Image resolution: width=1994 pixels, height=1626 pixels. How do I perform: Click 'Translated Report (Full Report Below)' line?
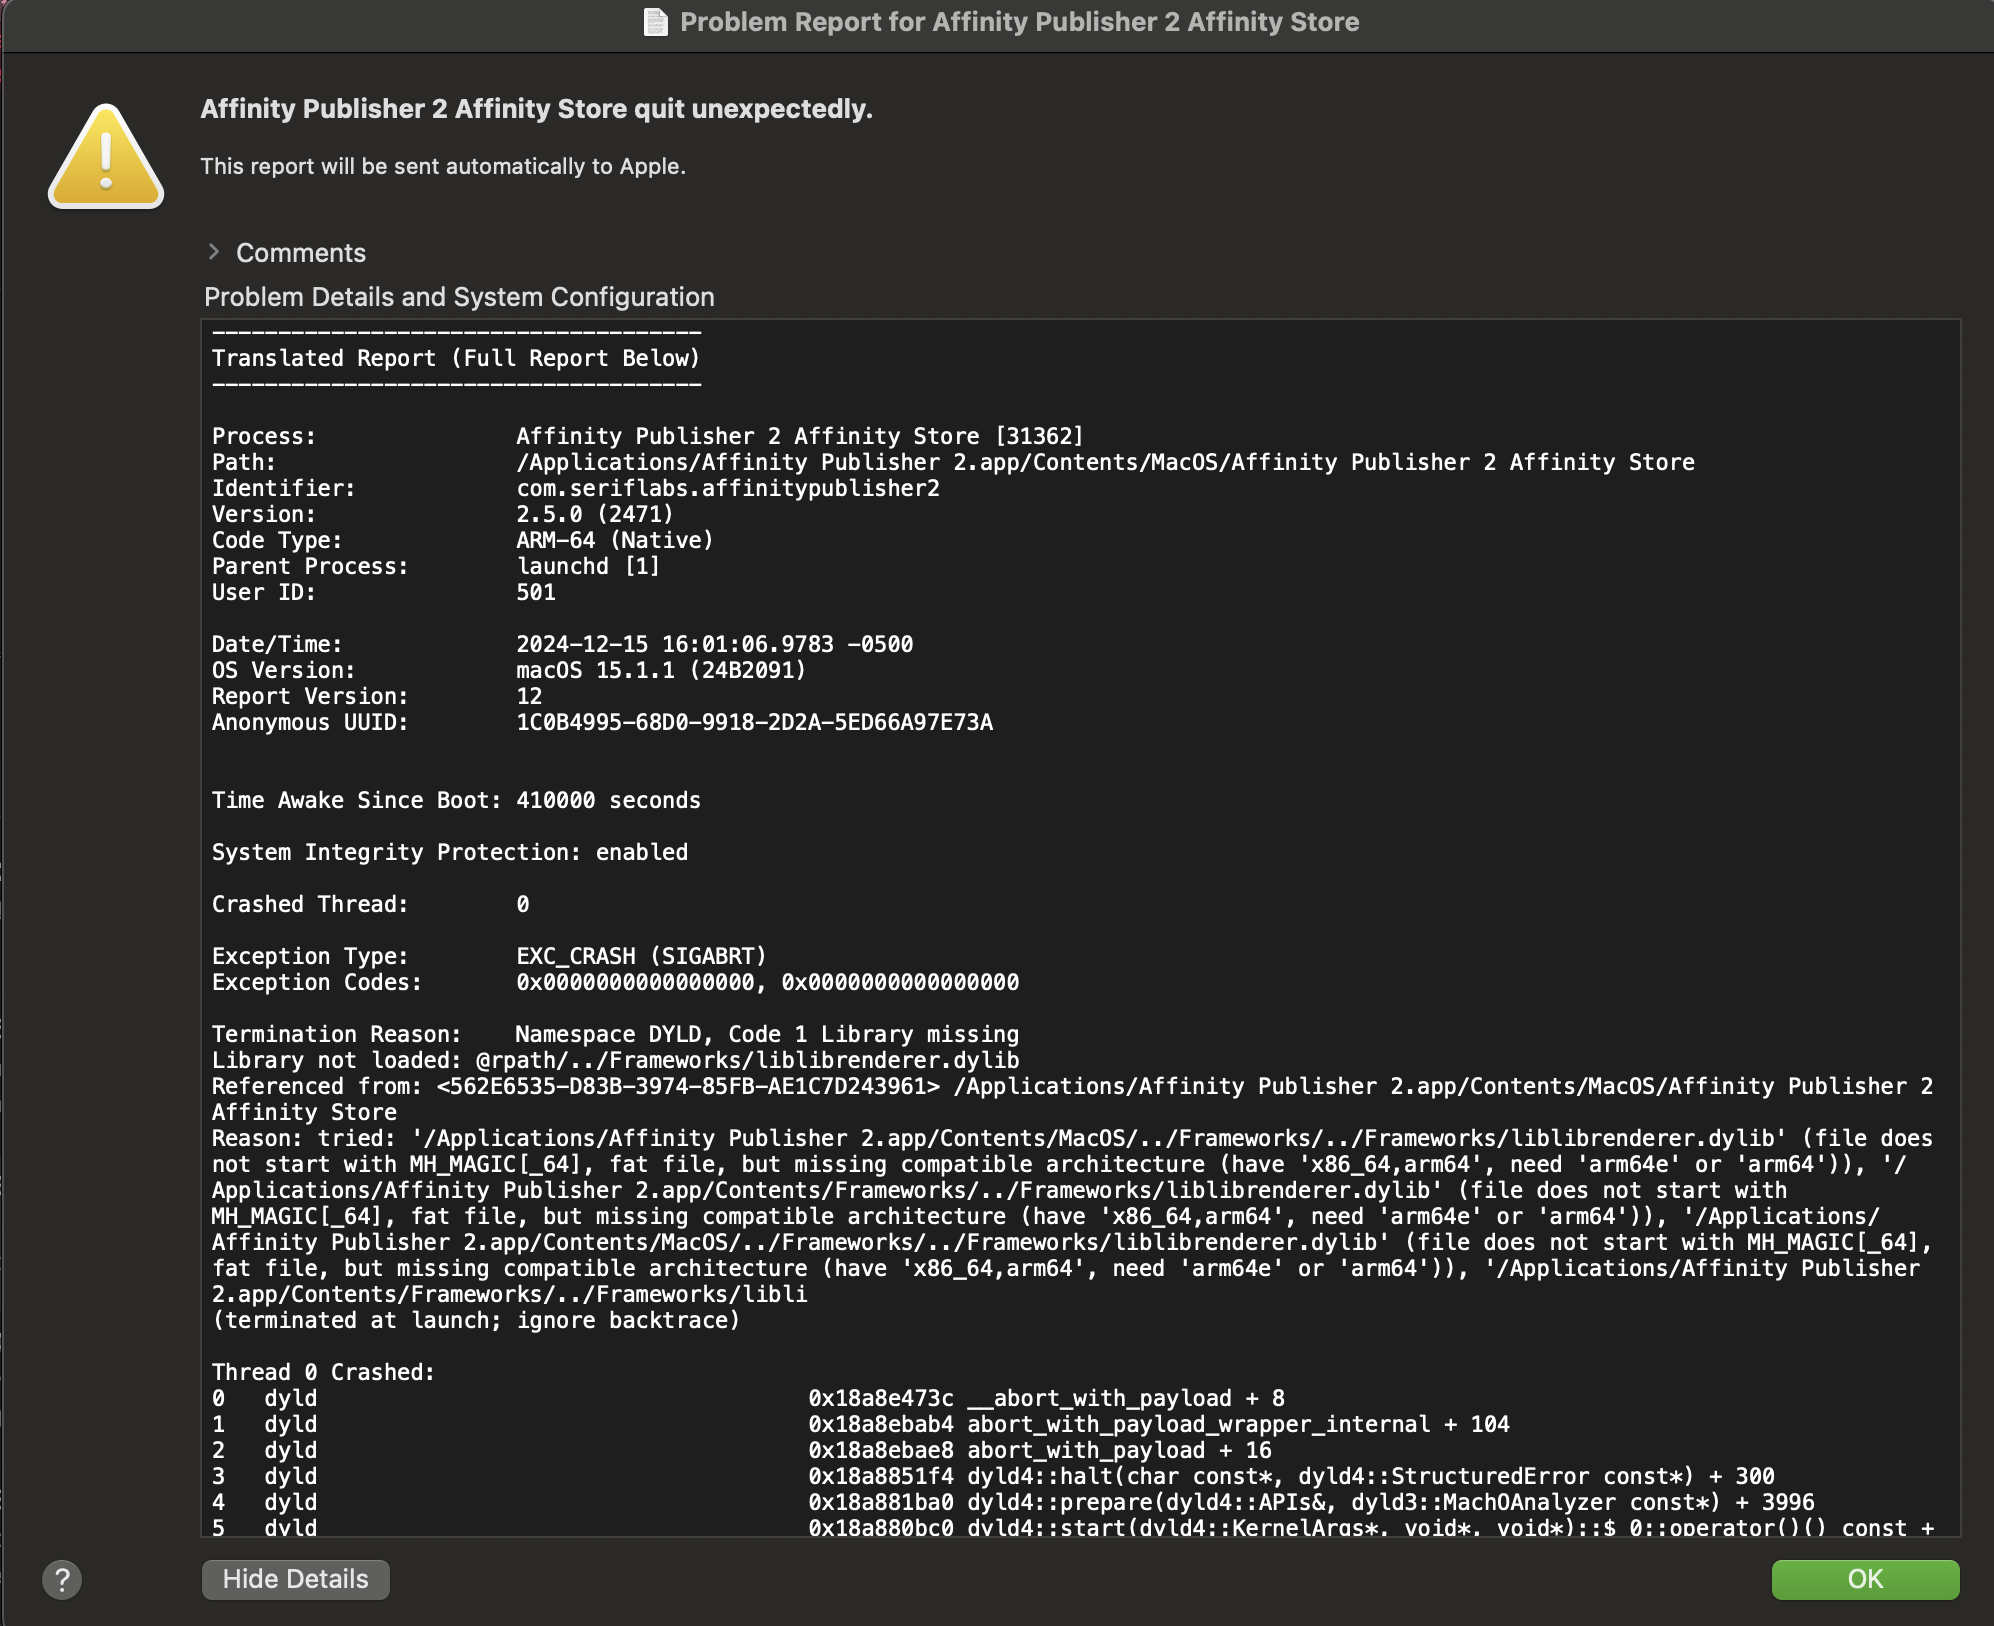456,358
